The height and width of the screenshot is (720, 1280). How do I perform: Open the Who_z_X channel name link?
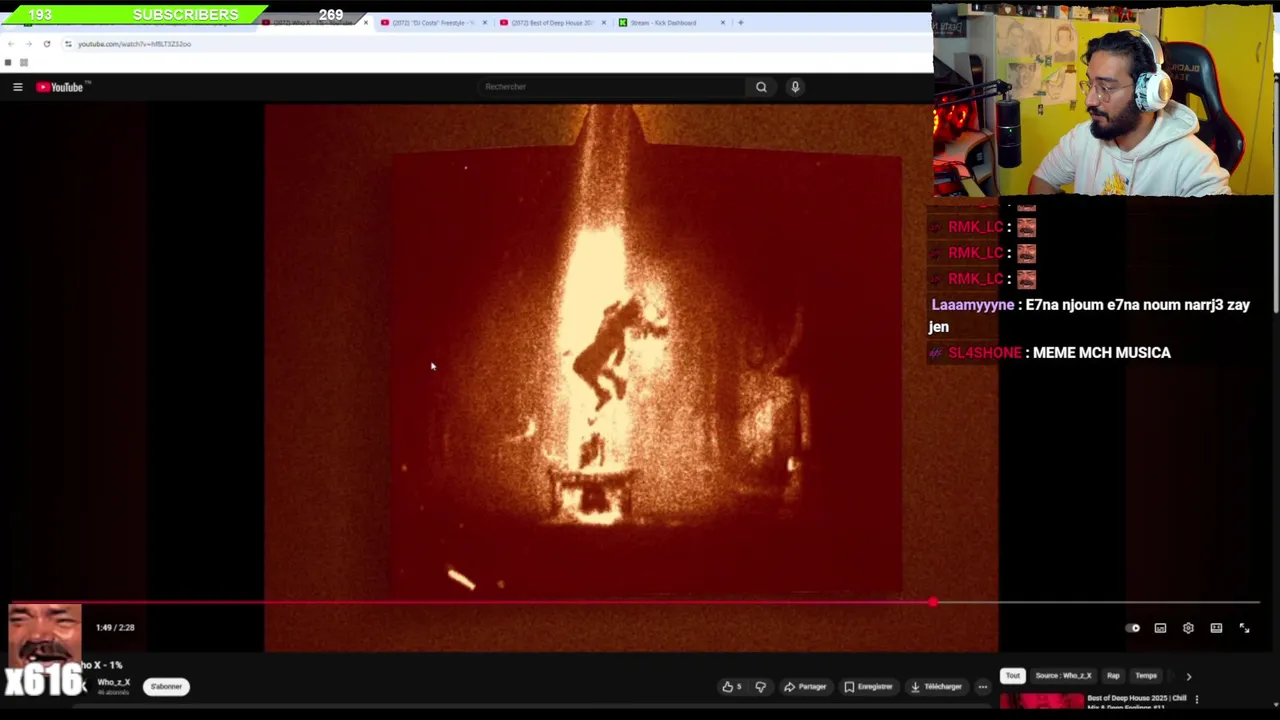coord(113,682)
